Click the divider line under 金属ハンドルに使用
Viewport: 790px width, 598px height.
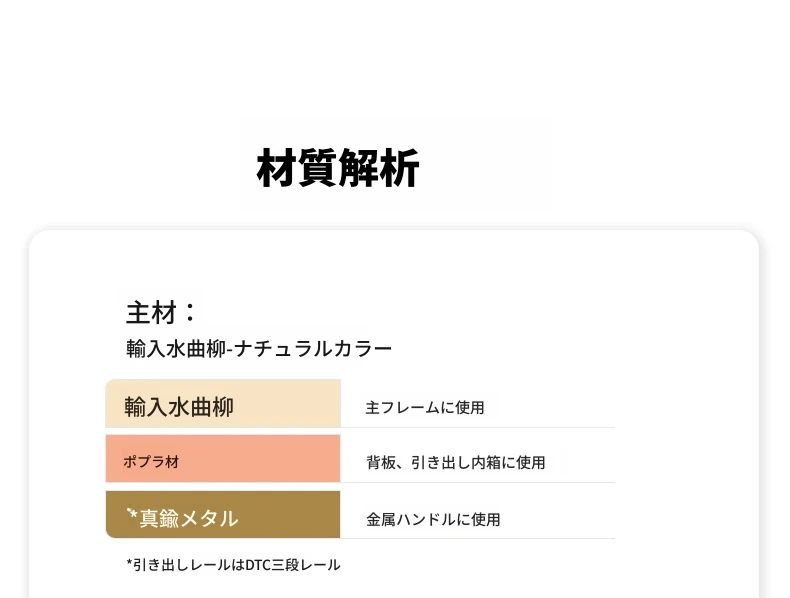point(478,538)
